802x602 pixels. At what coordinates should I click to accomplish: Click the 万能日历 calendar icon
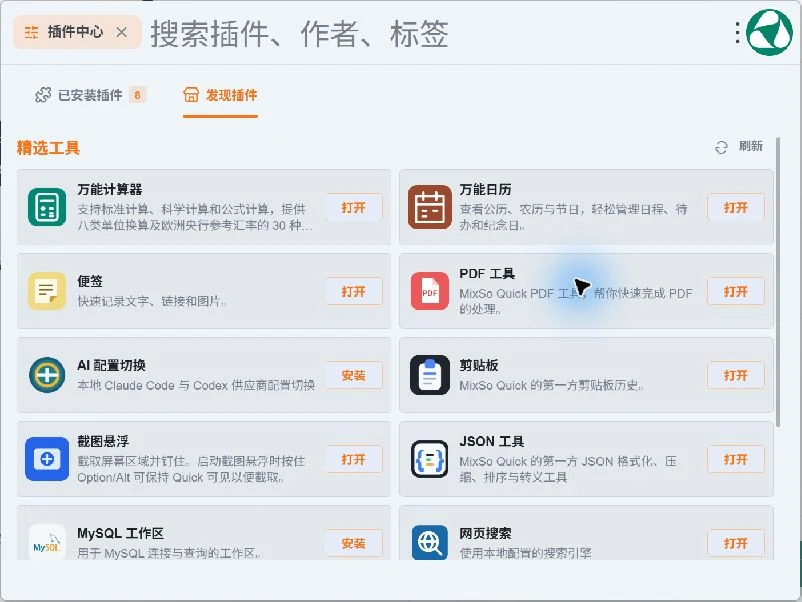(x=430, y=207)
